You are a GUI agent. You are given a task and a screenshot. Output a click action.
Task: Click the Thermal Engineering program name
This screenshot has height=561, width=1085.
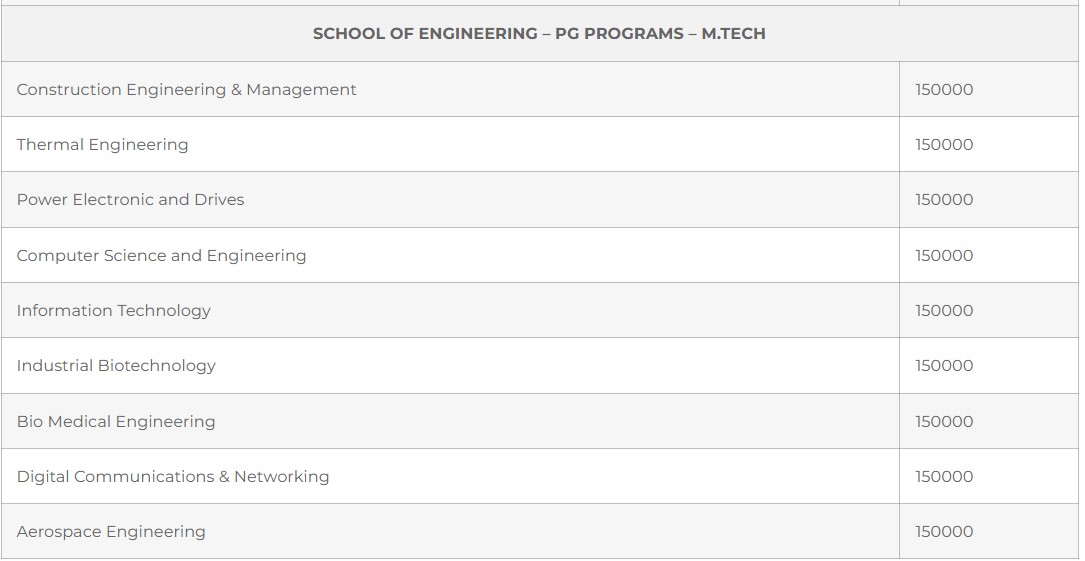[102, 145]
